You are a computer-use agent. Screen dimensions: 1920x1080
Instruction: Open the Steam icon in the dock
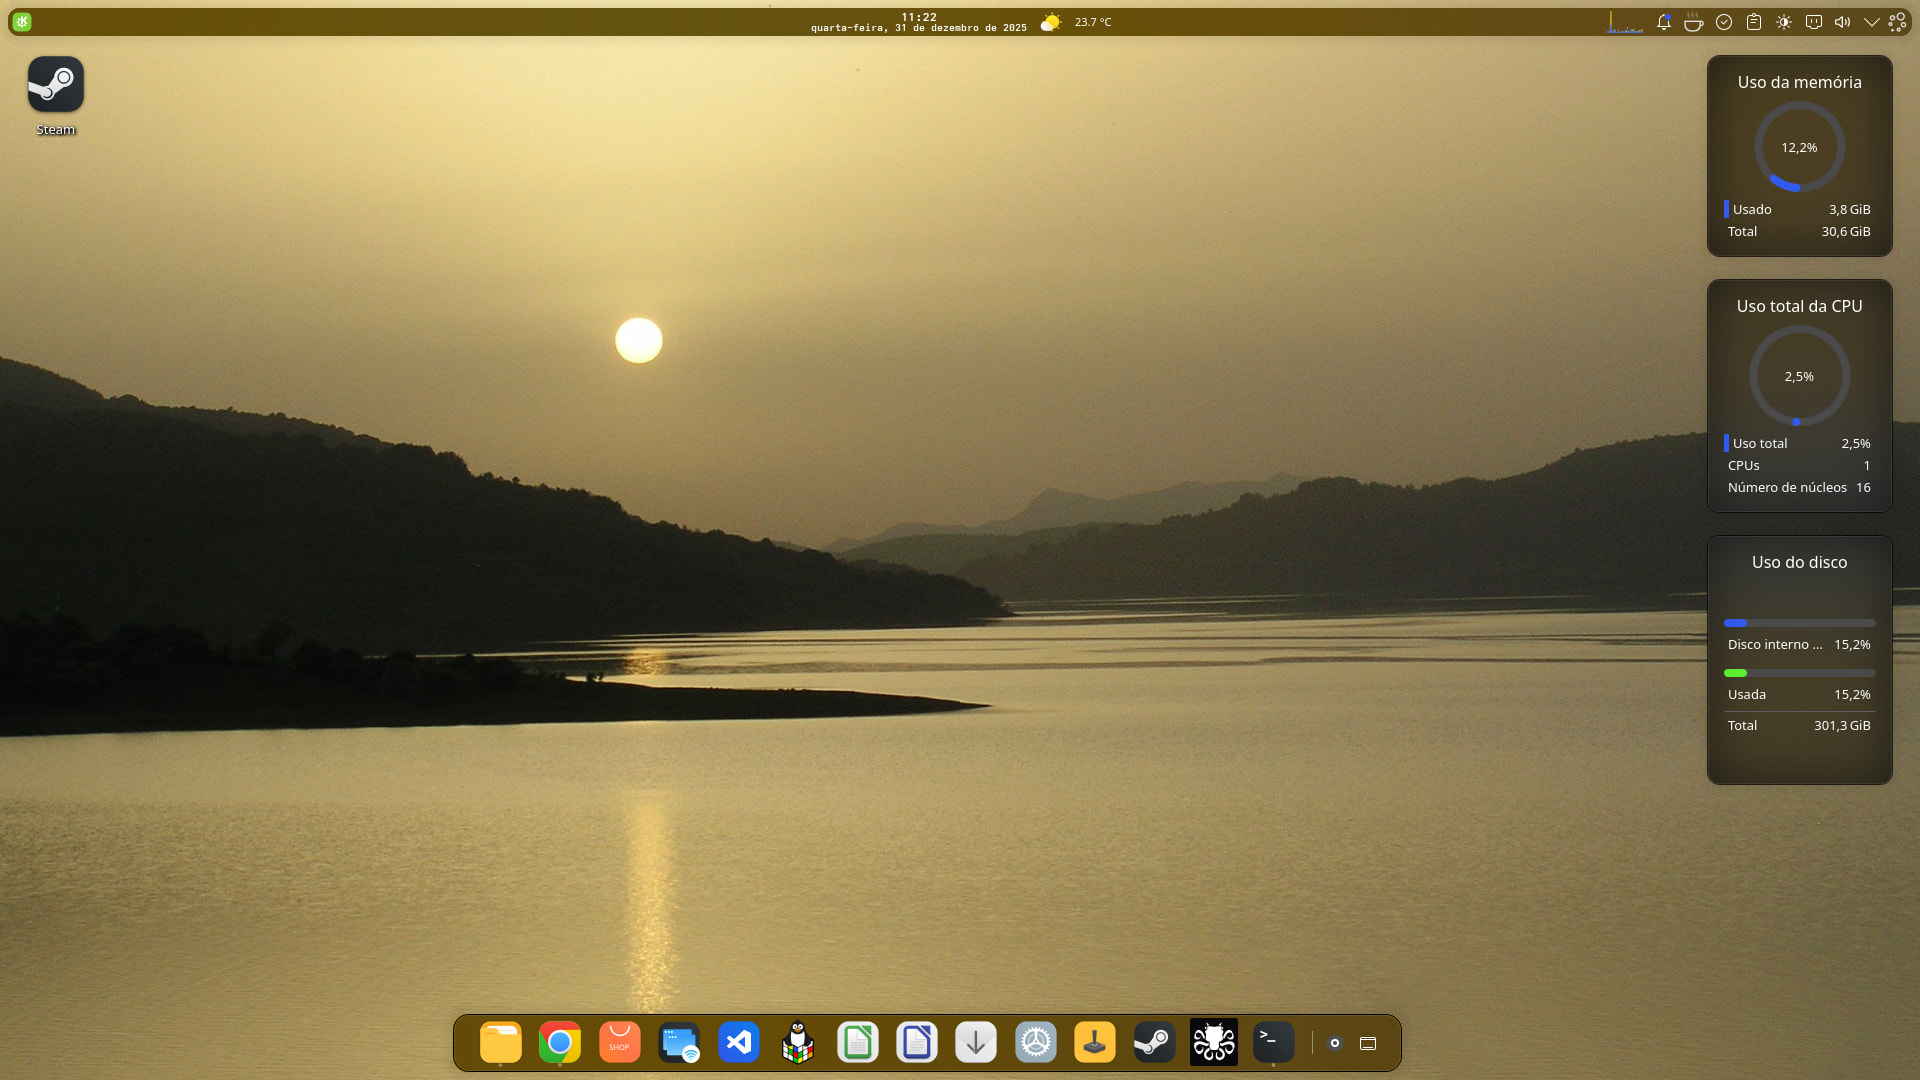(1154, 1043)
